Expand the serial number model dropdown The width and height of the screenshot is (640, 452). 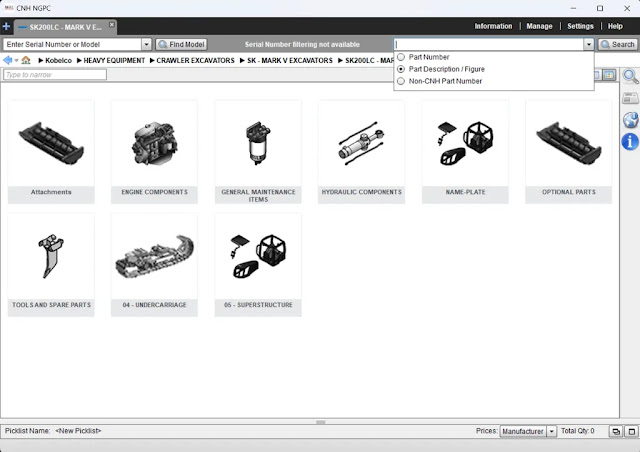point(147,44)
